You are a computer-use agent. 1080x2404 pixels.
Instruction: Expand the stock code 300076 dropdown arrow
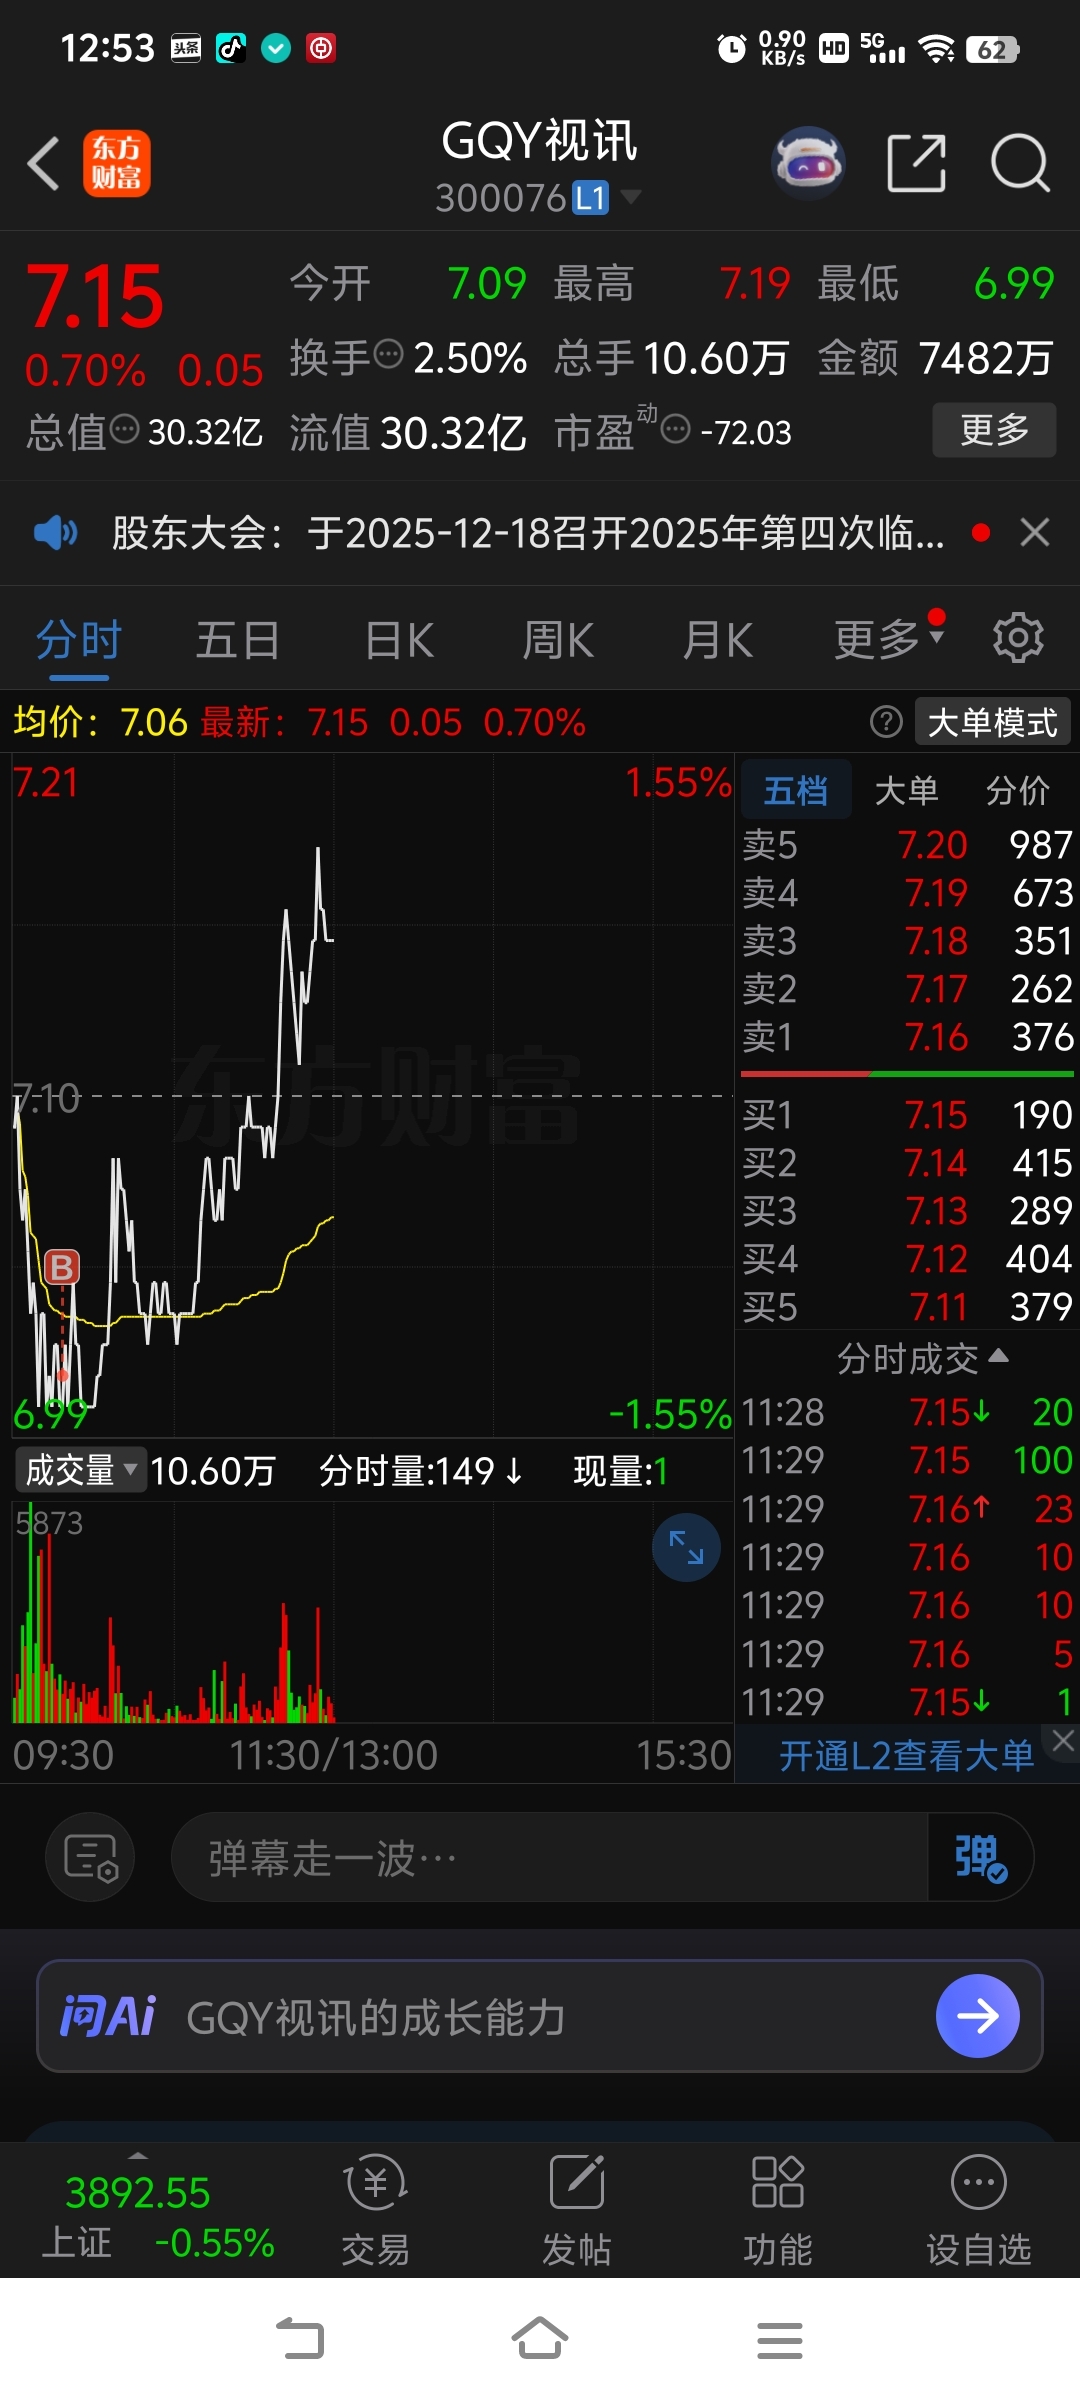coord(630,196)
